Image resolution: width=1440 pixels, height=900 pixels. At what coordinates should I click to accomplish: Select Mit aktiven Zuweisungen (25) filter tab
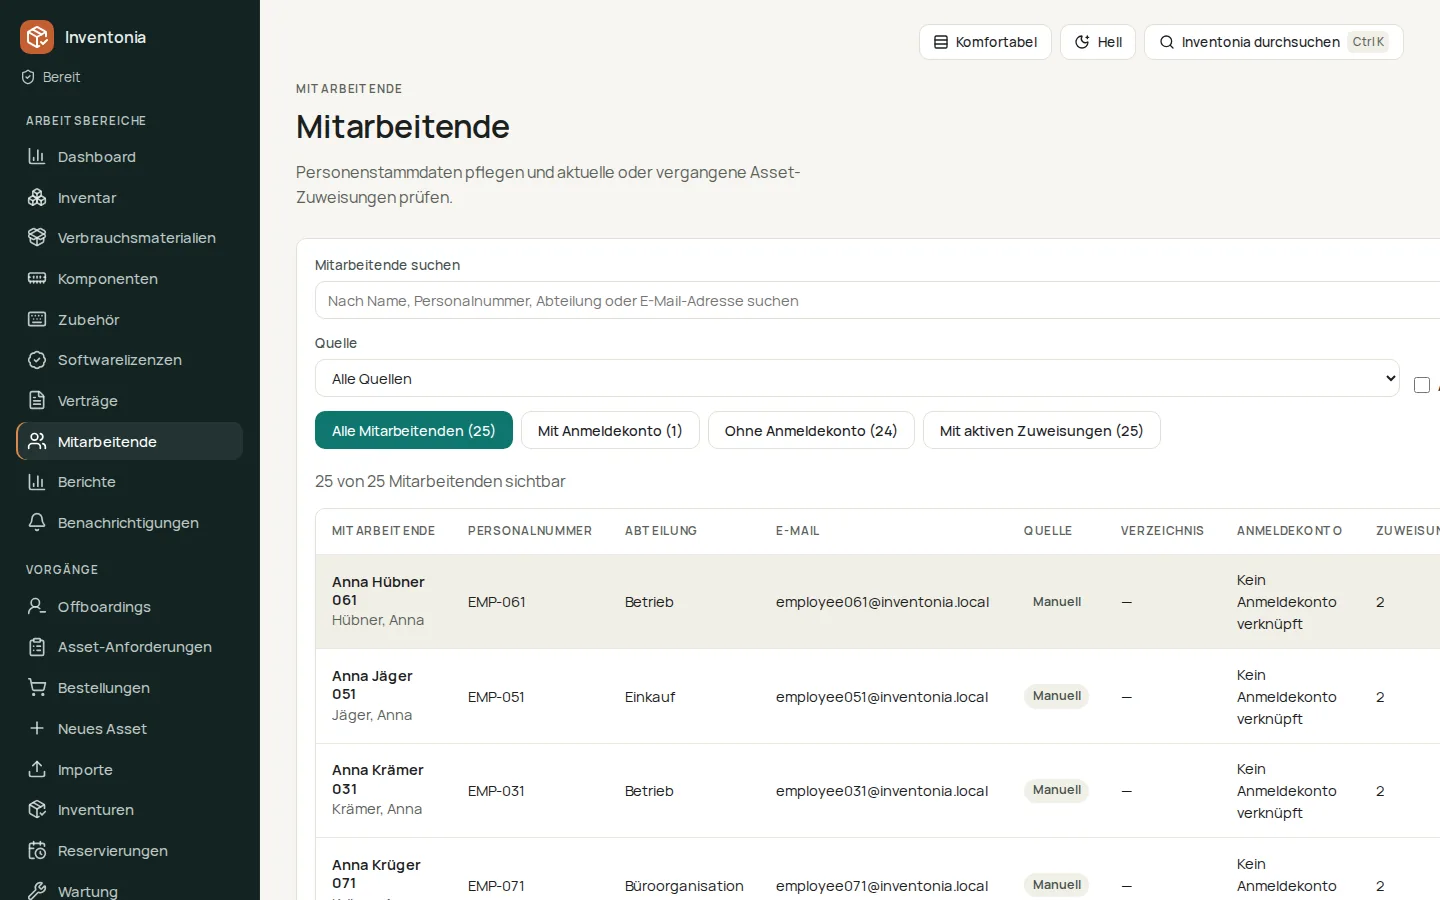coord(1041,430)
